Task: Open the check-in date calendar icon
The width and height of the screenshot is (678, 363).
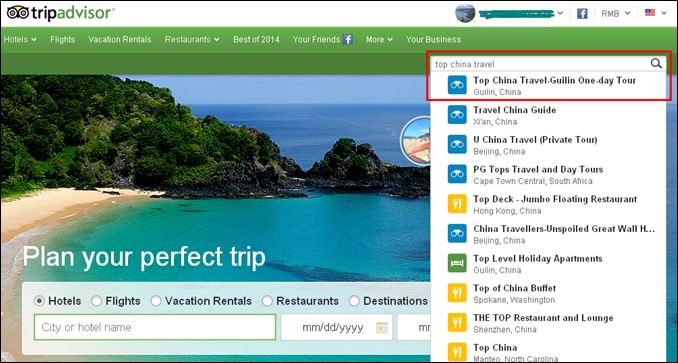Action: point(381,328)
